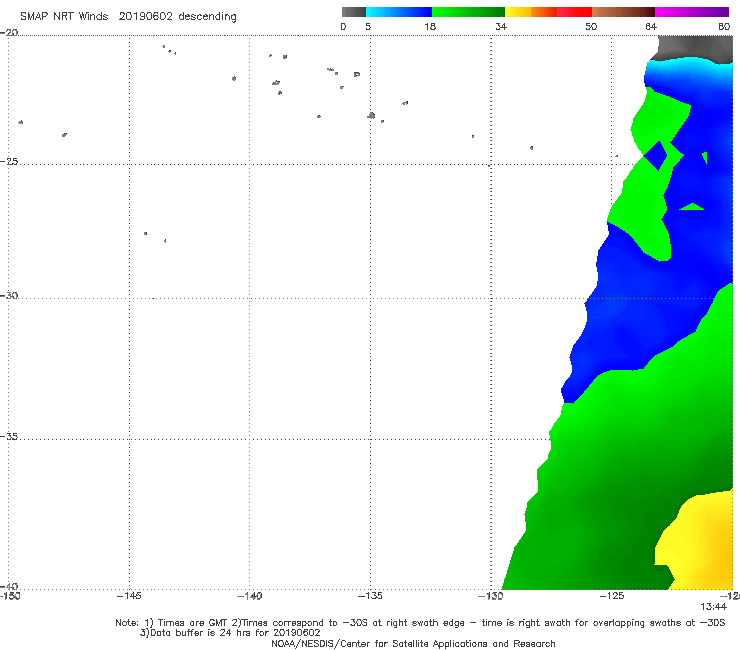Click the yellow-to-red 34–50 color bar segment
740x650 pixels.
(x=548, y=12)
